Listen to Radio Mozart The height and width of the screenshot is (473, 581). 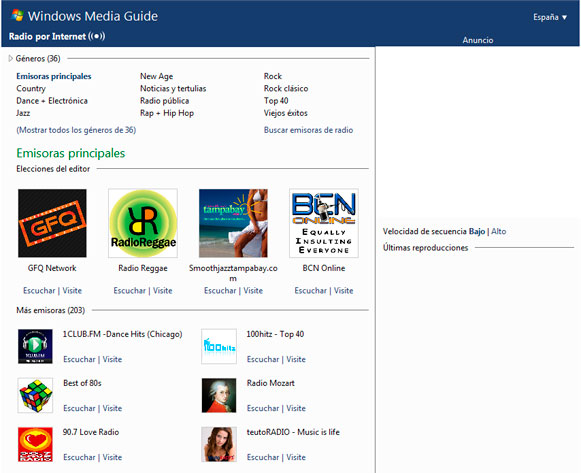[x=263, y=408]
